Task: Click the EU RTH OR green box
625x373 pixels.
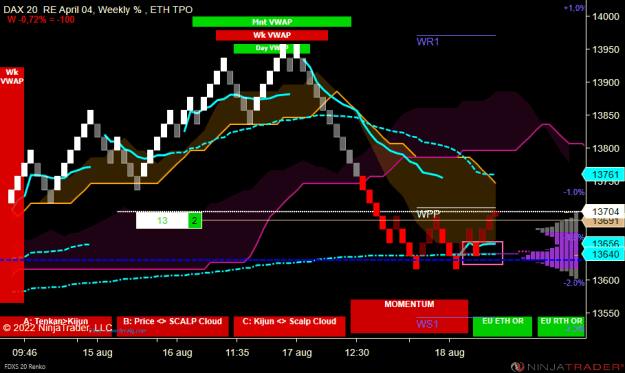Action: [561, 326]
